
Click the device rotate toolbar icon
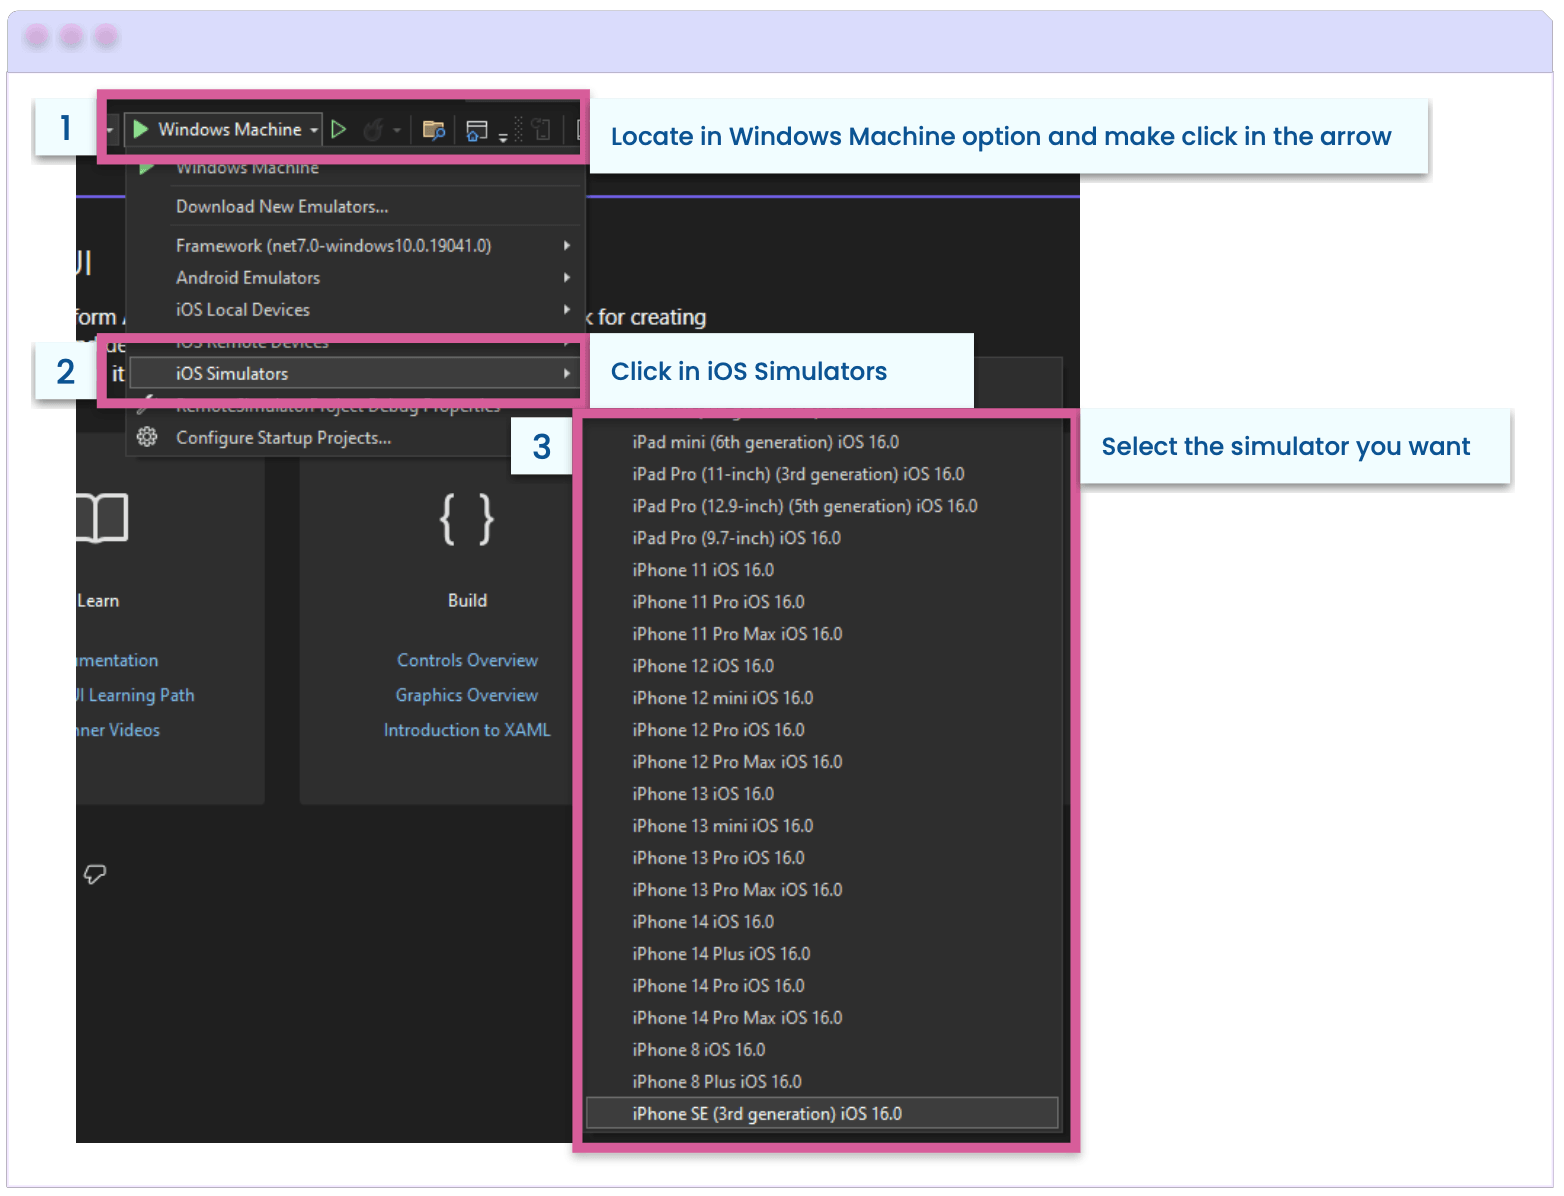tap(540, 129)
